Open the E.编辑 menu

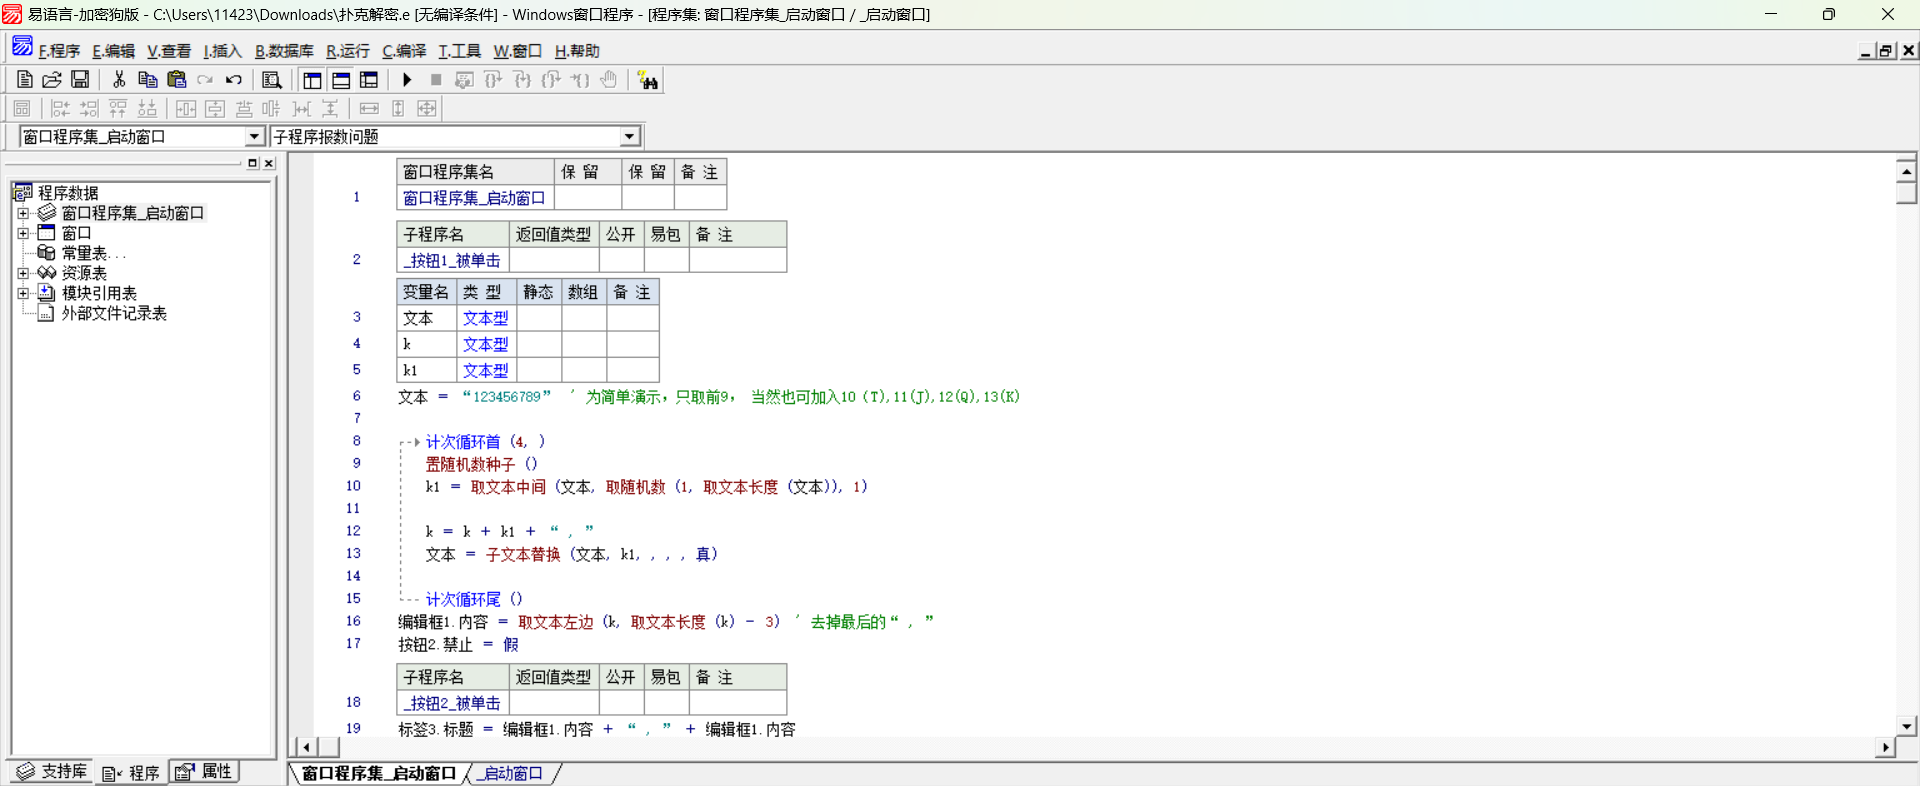[113, 51]
